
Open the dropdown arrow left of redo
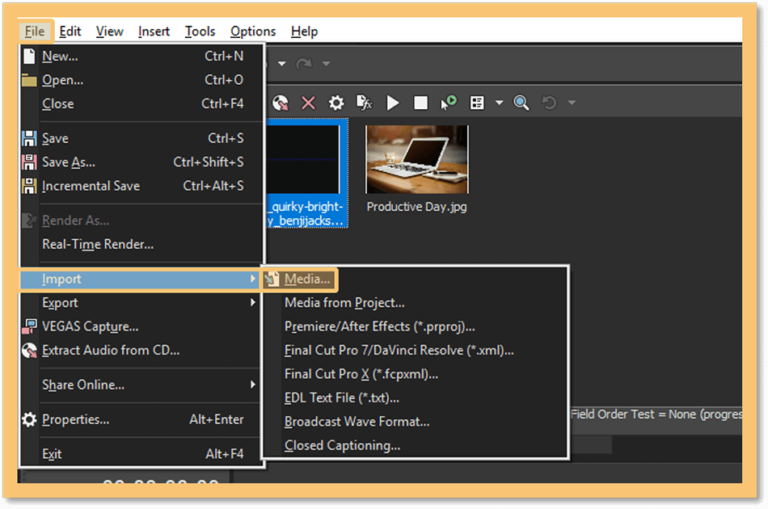click(282, 64)
